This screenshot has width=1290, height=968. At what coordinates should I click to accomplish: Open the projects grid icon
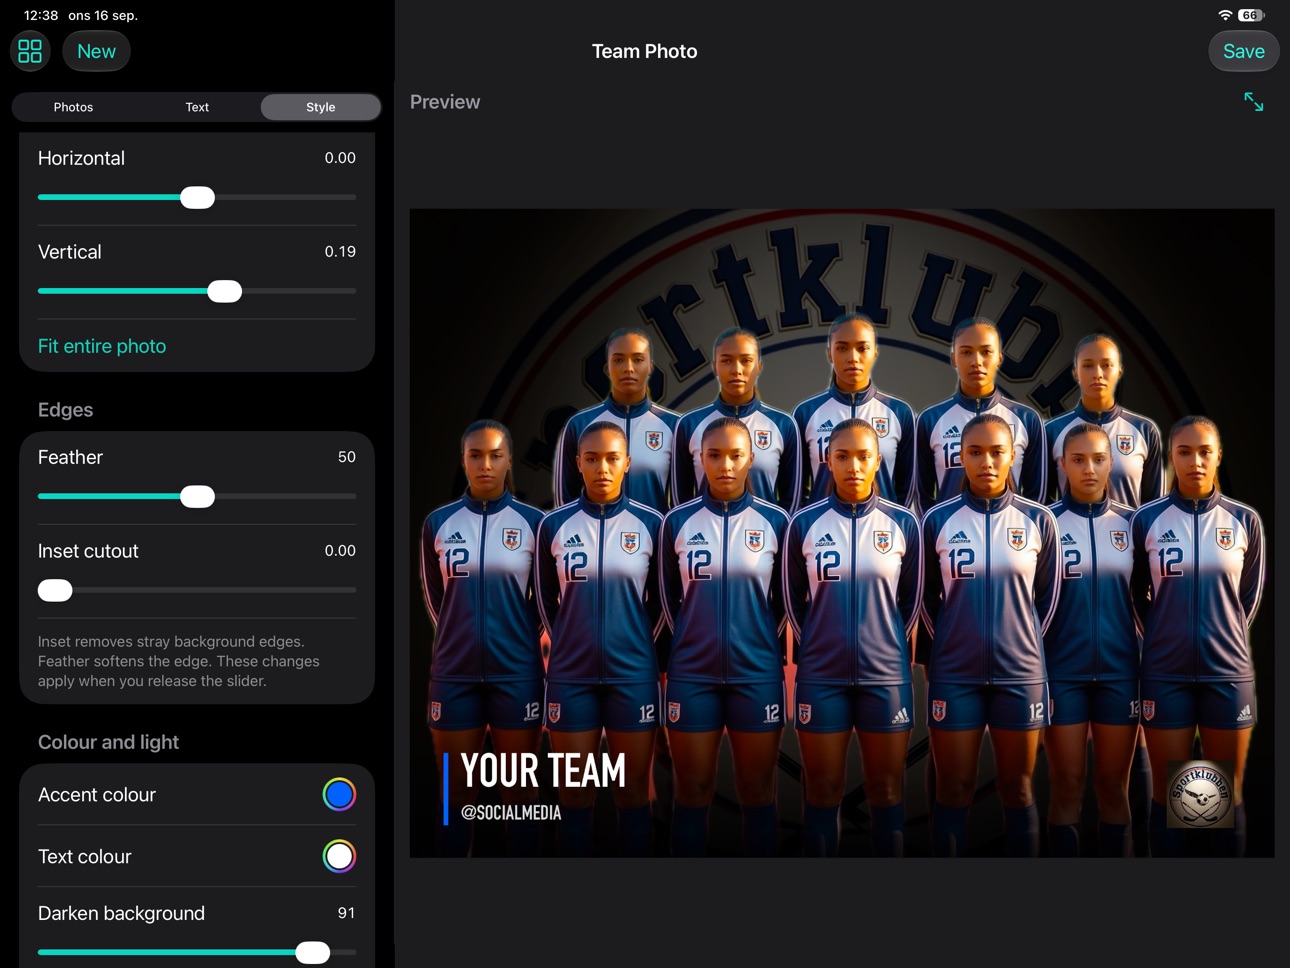click(30, 51)
